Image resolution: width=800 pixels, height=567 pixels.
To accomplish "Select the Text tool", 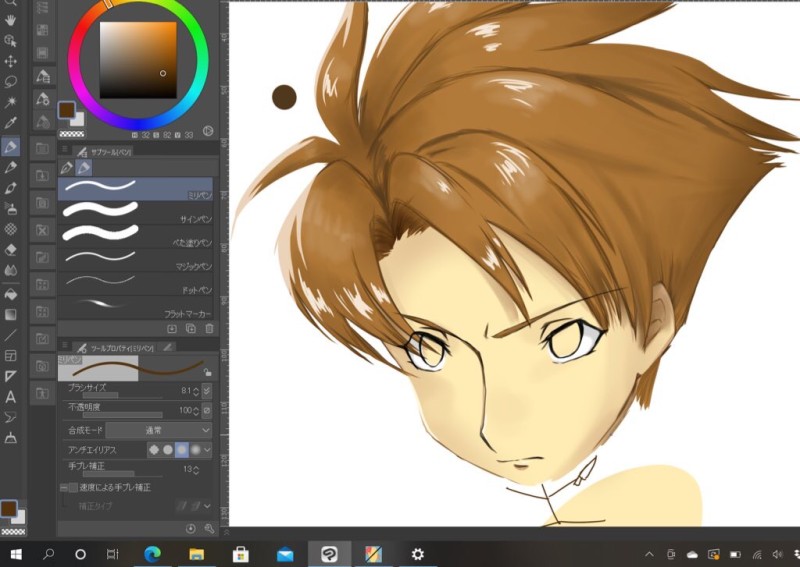I will [10, 397].
